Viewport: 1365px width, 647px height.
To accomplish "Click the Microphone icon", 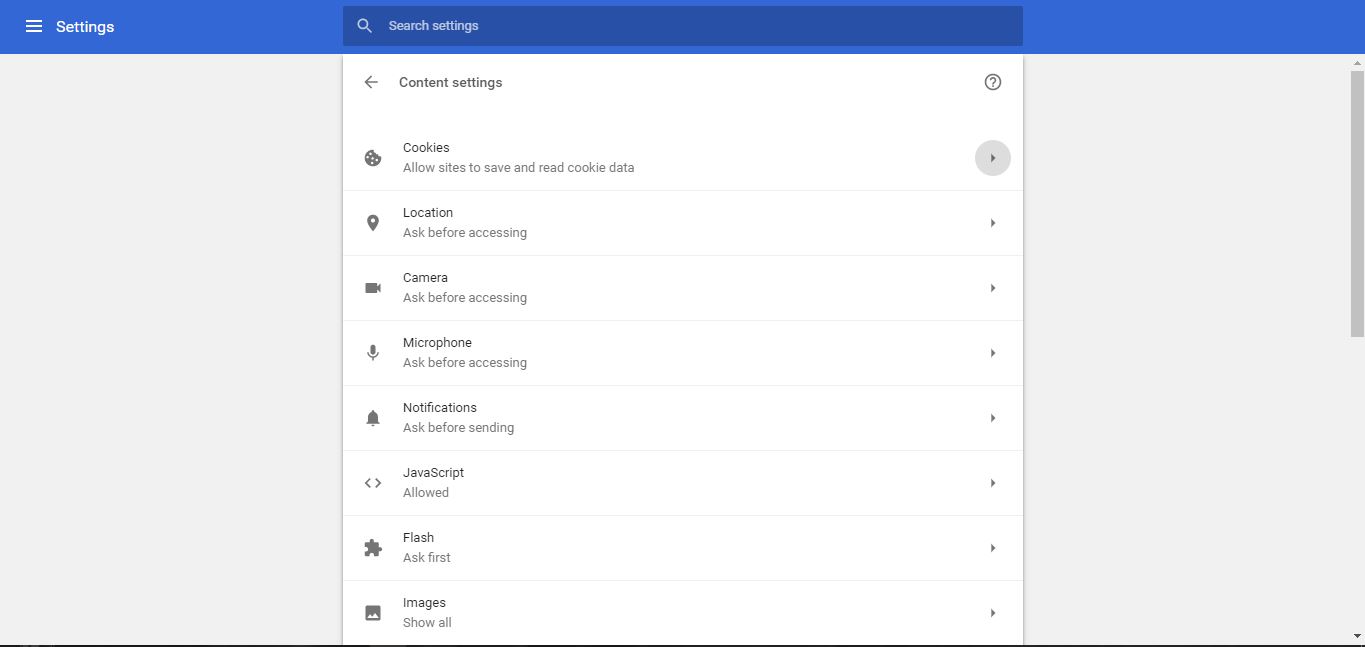I will pos(373,352).
